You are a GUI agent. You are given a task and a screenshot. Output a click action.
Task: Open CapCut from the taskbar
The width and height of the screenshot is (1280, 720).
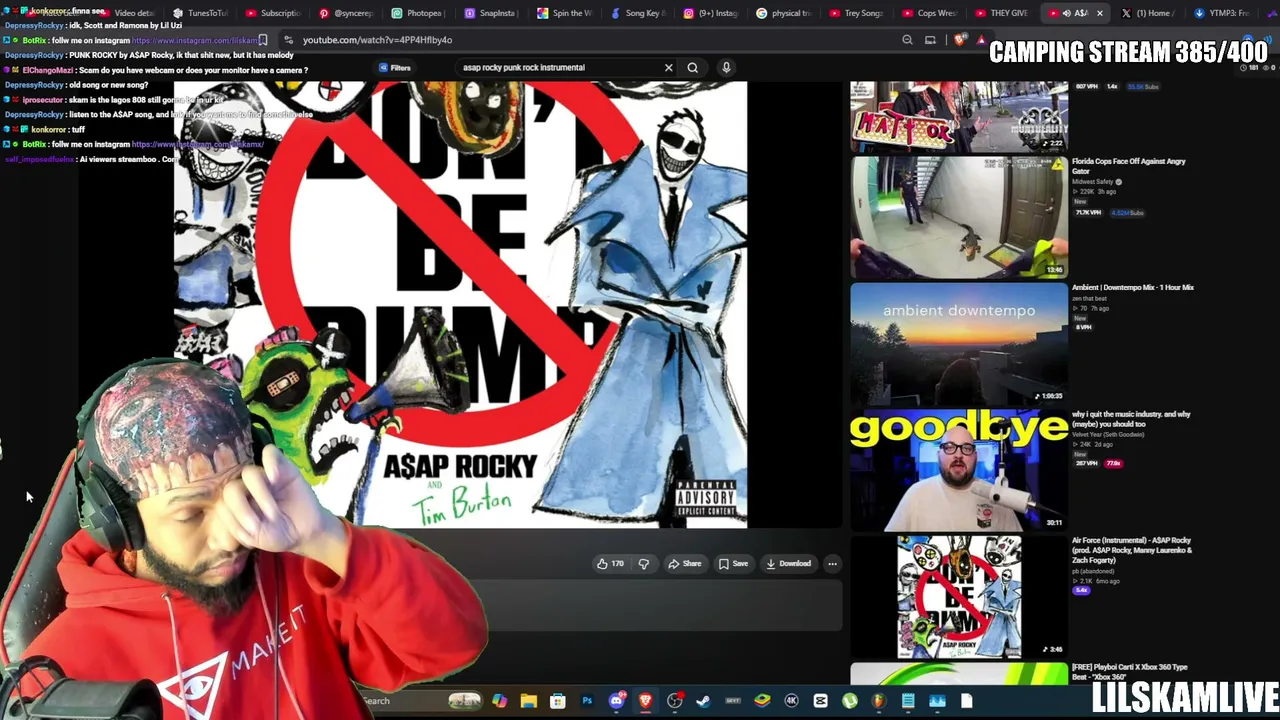(820, 701)
